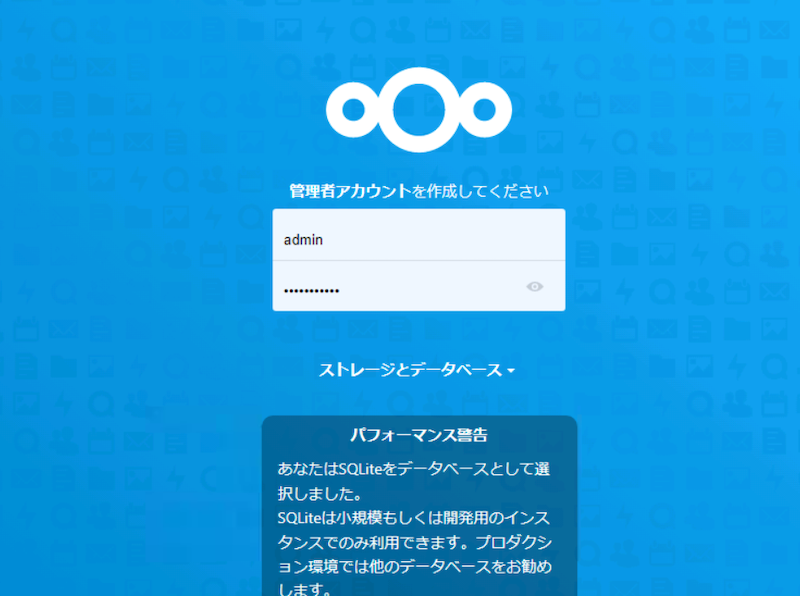Screen dimensions: 800x596
Task: Click the タンスでのみ利用できます line
Action: point(415,542)
